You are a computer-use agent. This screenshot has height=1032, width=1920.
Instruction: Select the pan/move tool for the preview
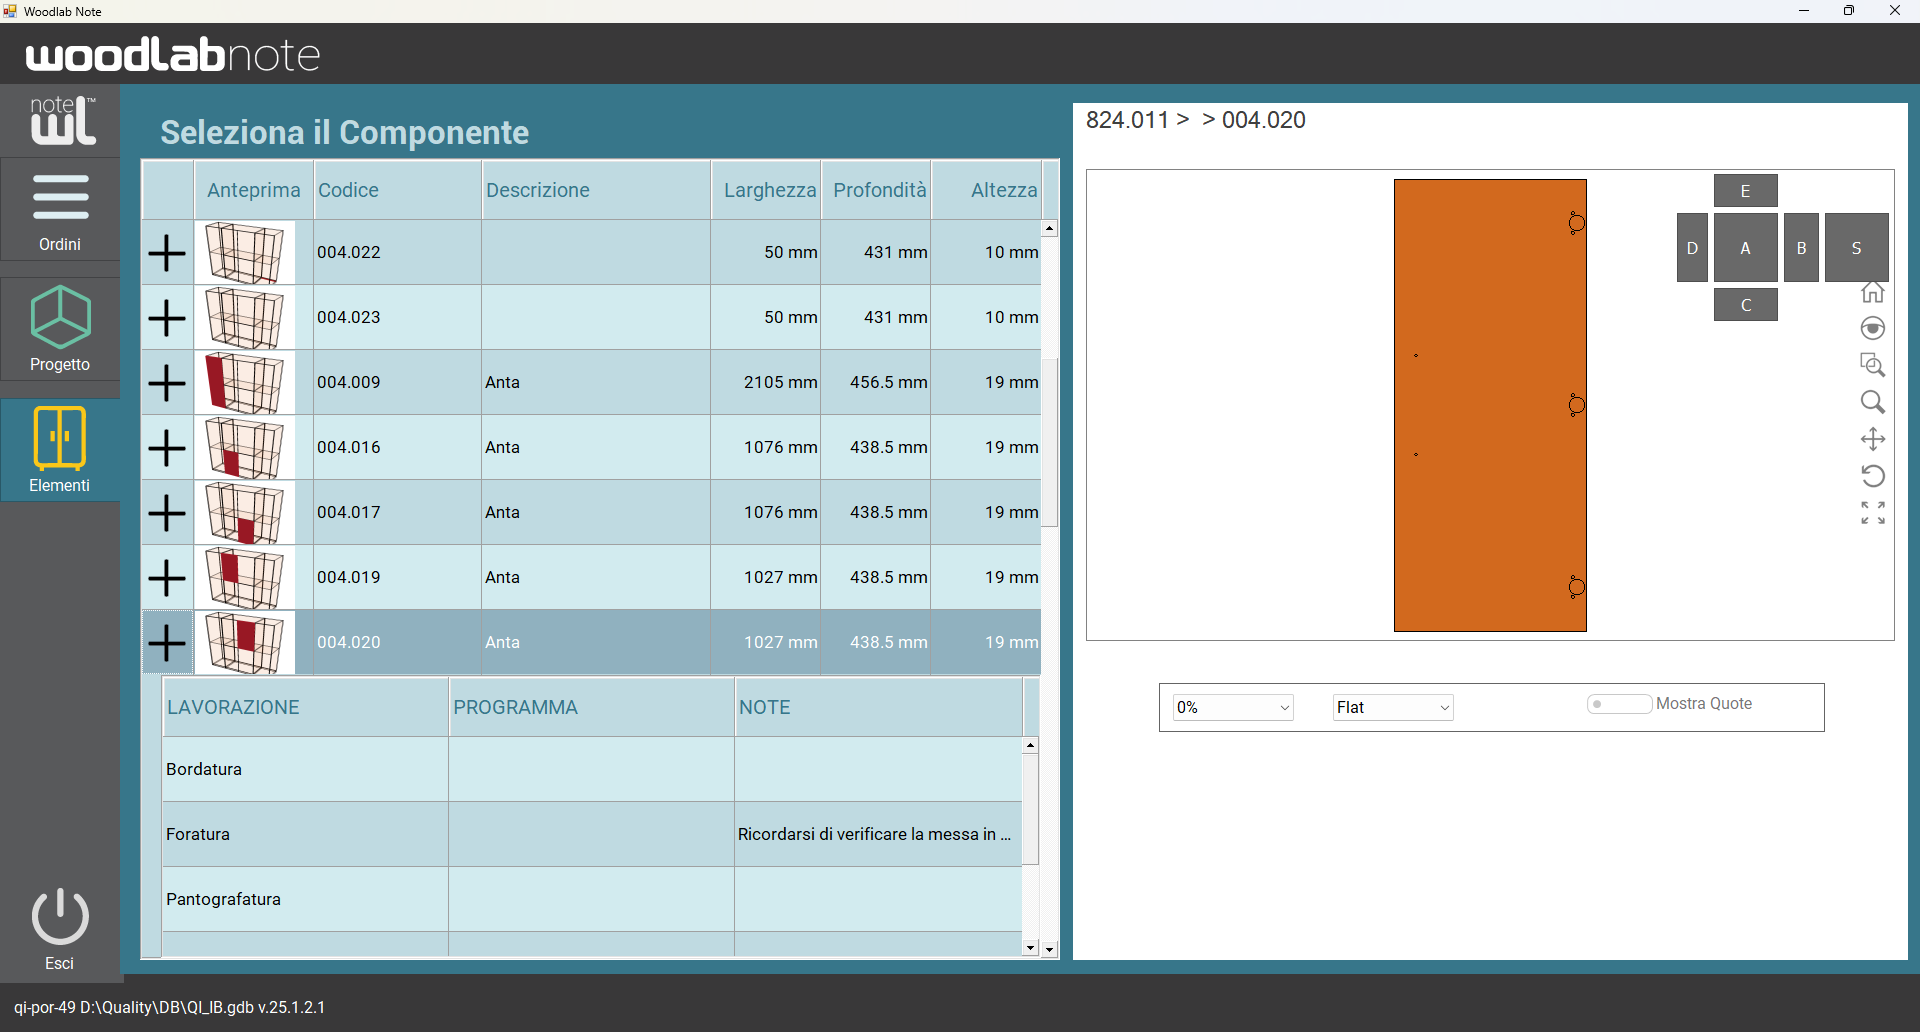1874,439
